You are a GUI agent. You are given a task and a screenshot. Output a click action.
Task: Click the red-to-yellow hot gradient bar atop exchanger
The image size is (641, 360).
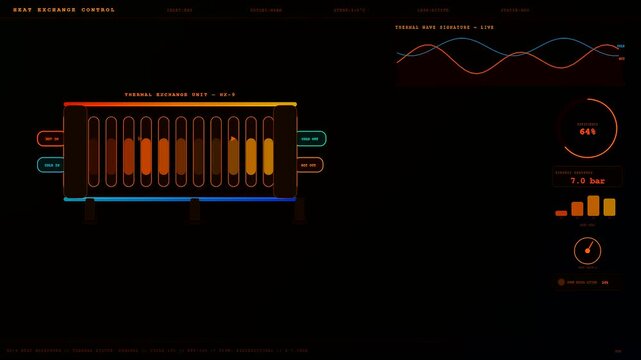coord(180,104)
